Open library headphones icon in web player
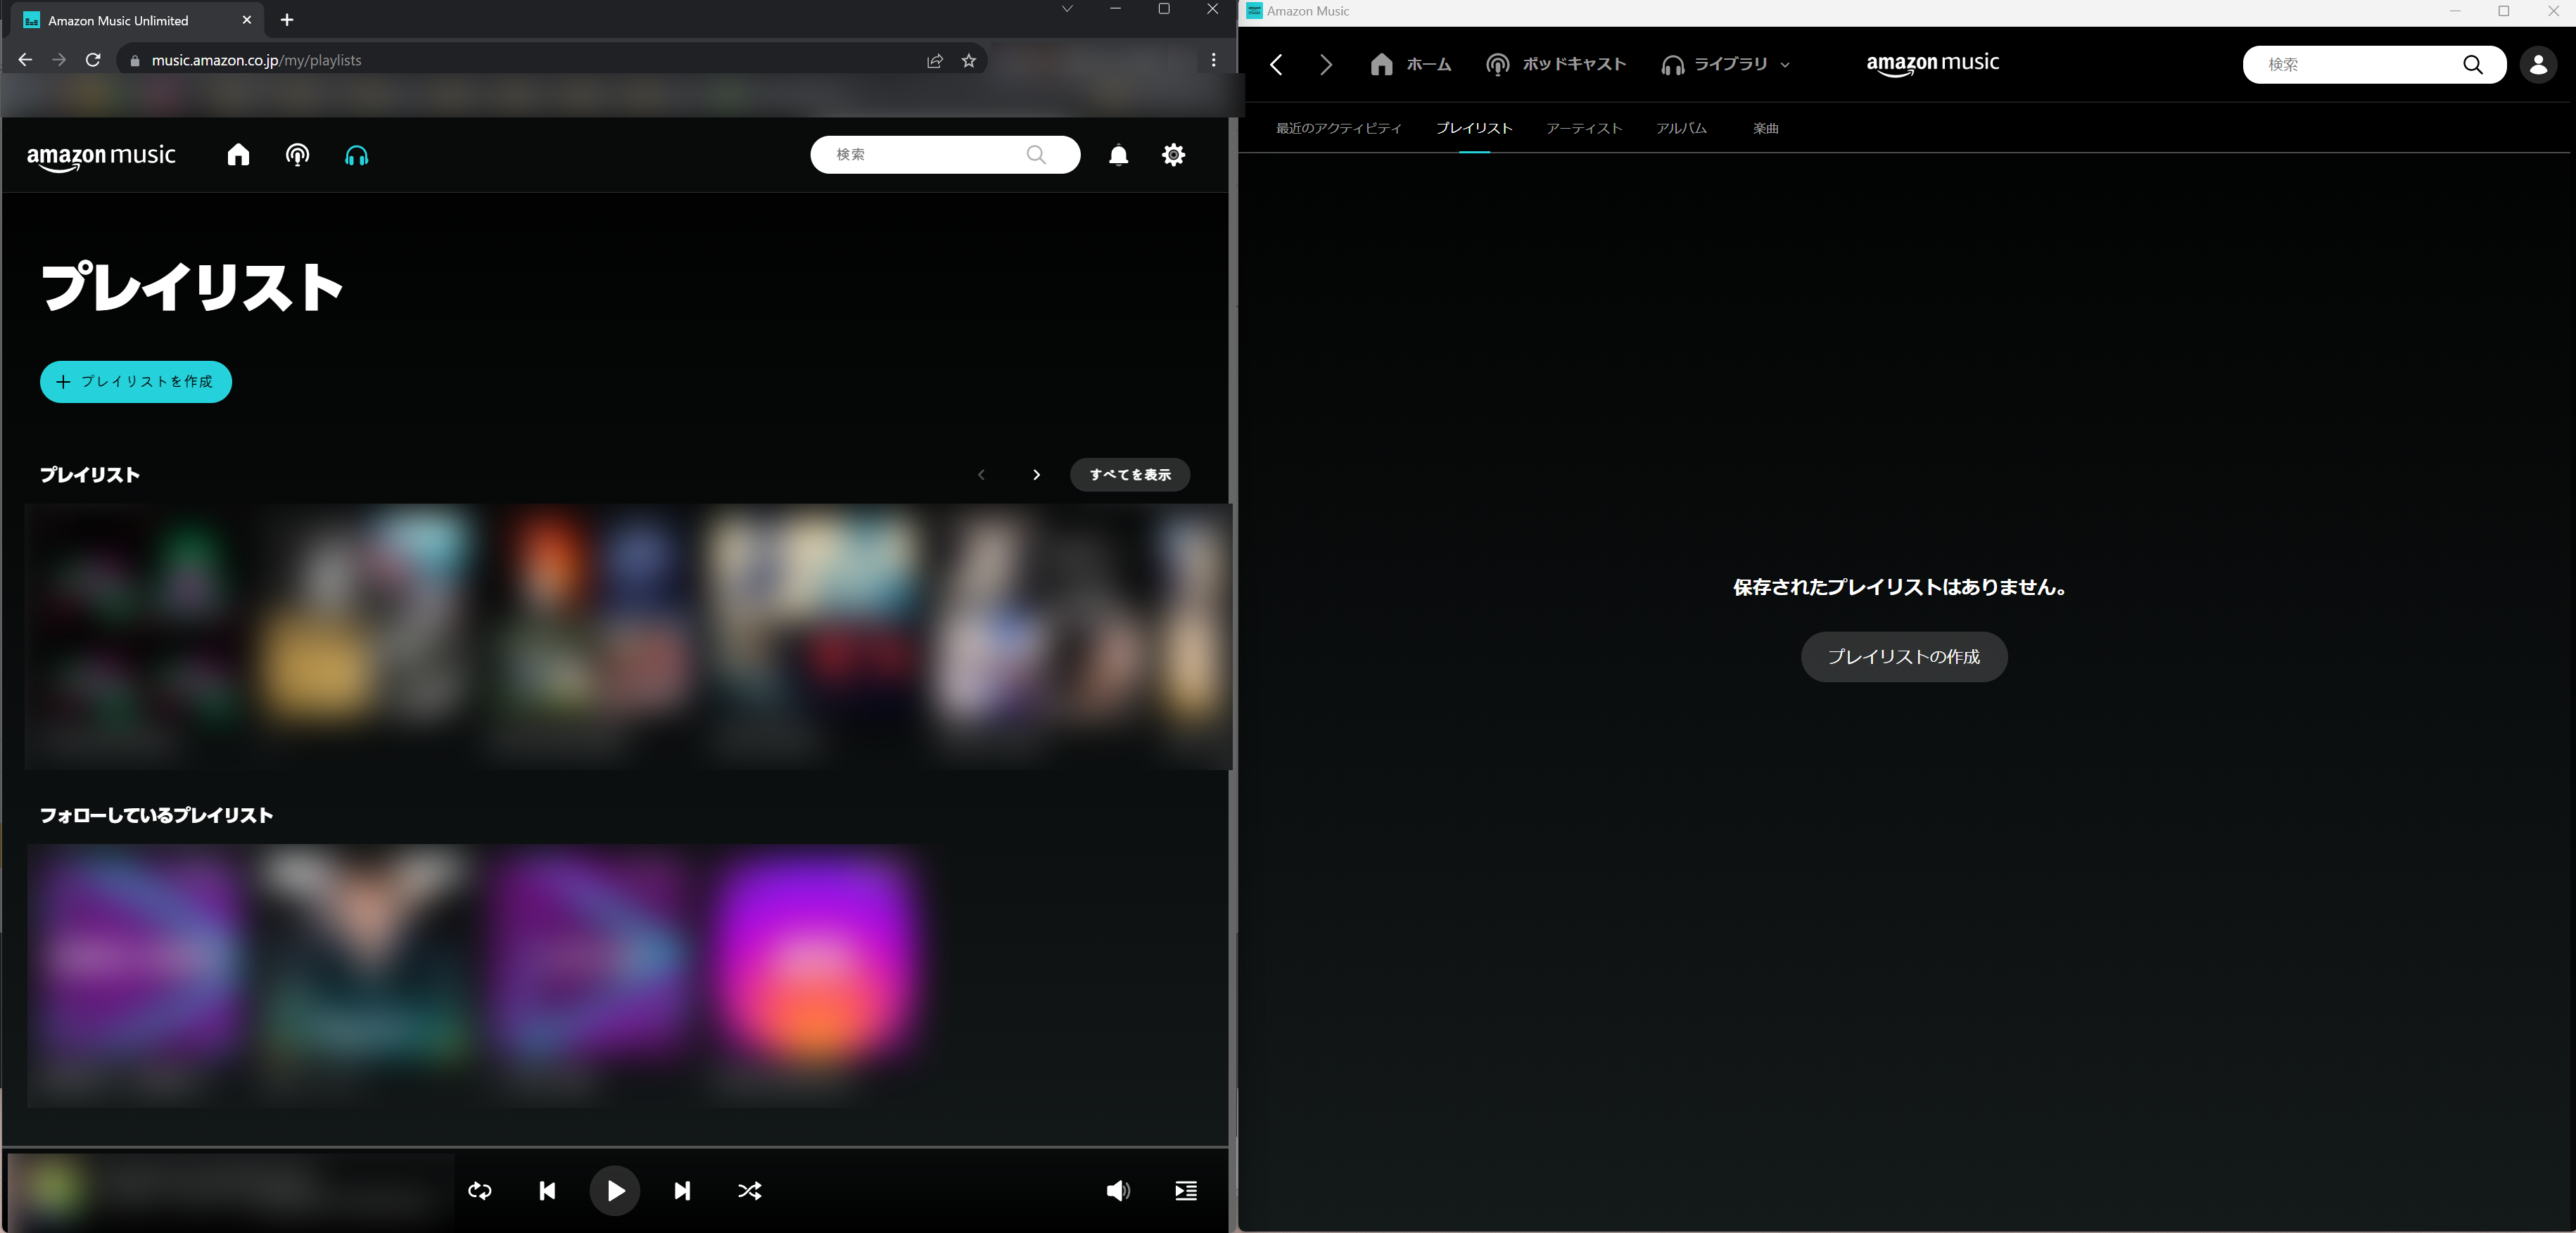The width and height of the screenshot is (2576, 1233). click(x=357, y=155)
